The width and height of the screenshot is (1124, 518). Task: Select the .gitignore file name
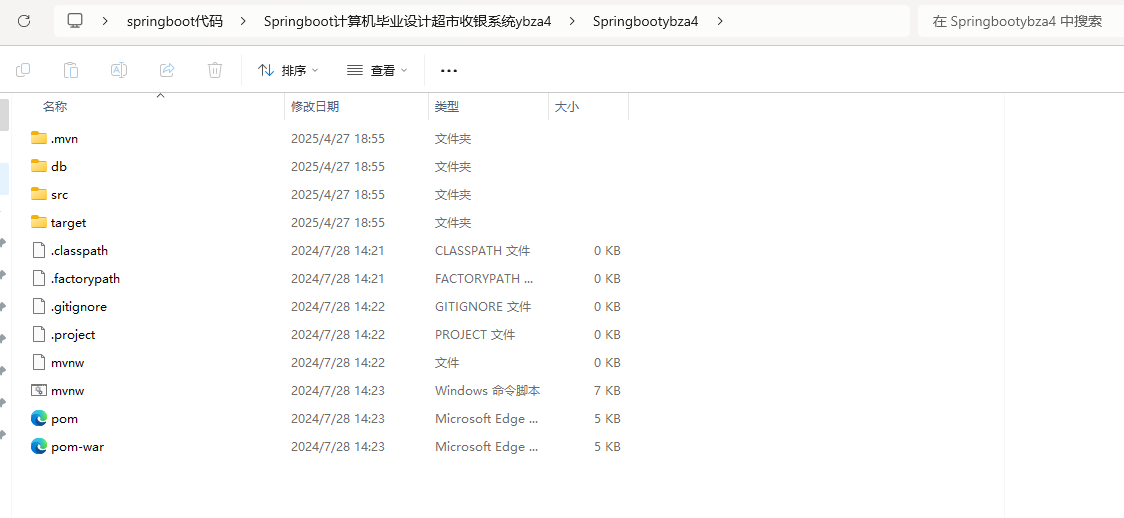point(79,307)
